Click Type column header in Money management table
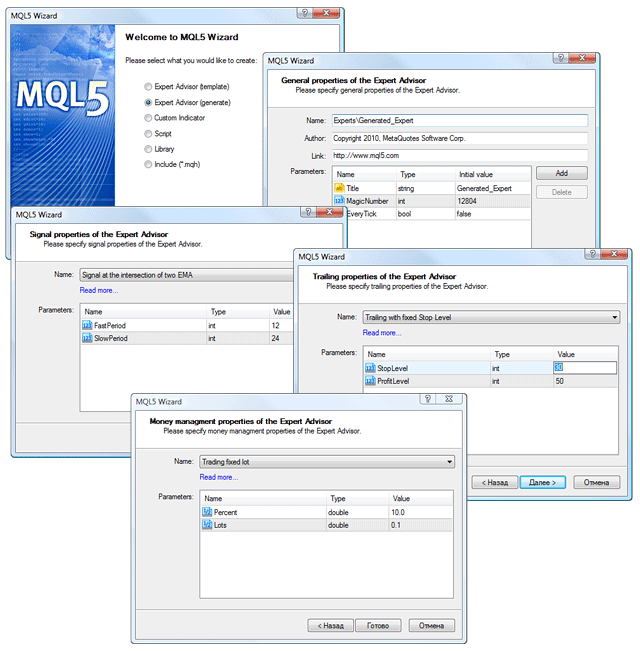 (x=357, y=499)
